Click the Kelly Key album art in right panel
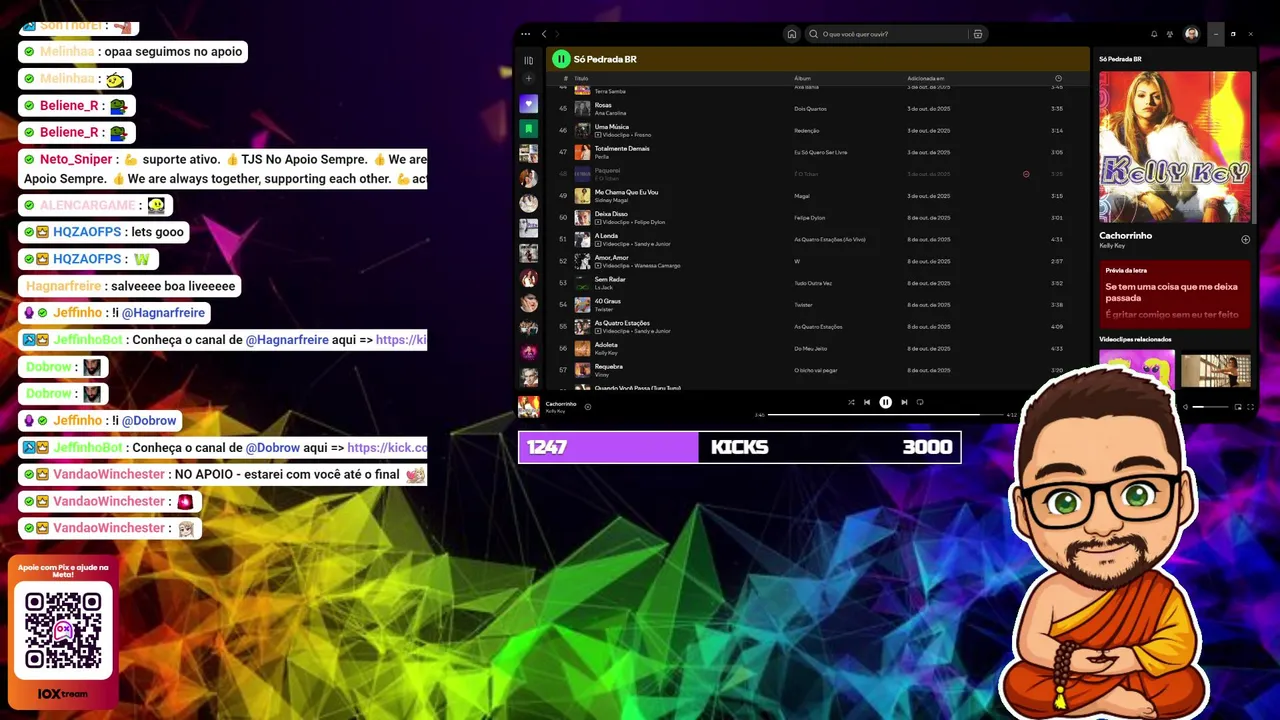The image size is (1280, 720). [x=1175, y=147]
